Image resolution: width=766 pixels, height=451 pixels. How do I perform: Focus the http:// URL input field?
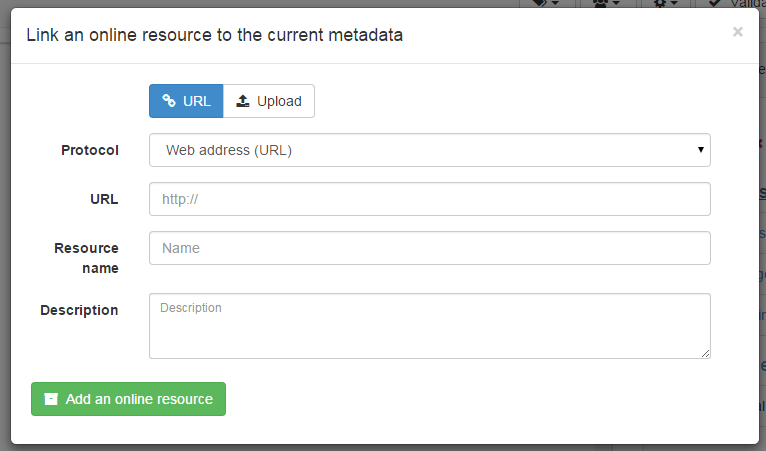(x=429, y=199)
